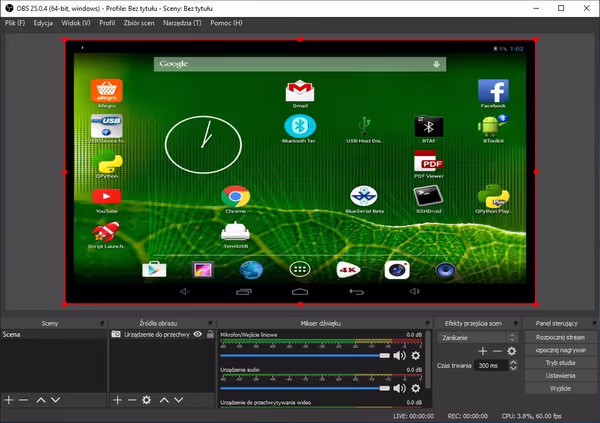Open the Edycja menu
Viewport: 600px width, 423px height.
click(43, 23)
